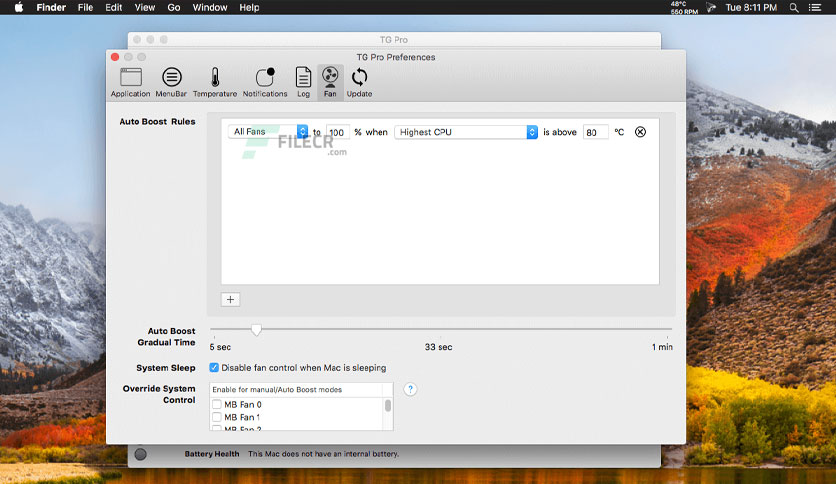Image resolution: width=836 pixels, height=484 pixels.
Task: Open the View menu
Action: (144, 7)
